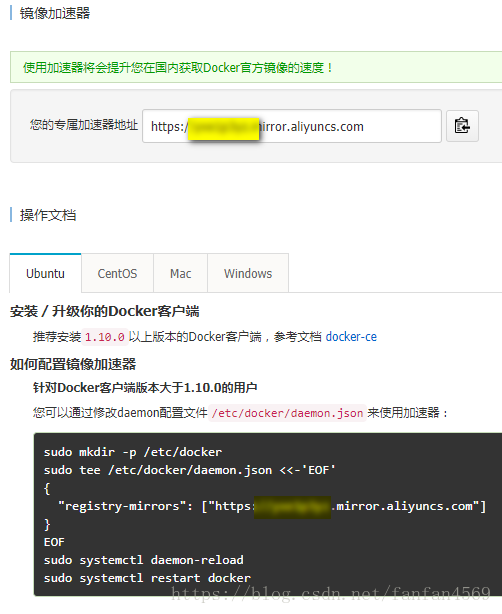Click the standalone EOF line in code
502x614 pixels.
[x=54, y=542]
